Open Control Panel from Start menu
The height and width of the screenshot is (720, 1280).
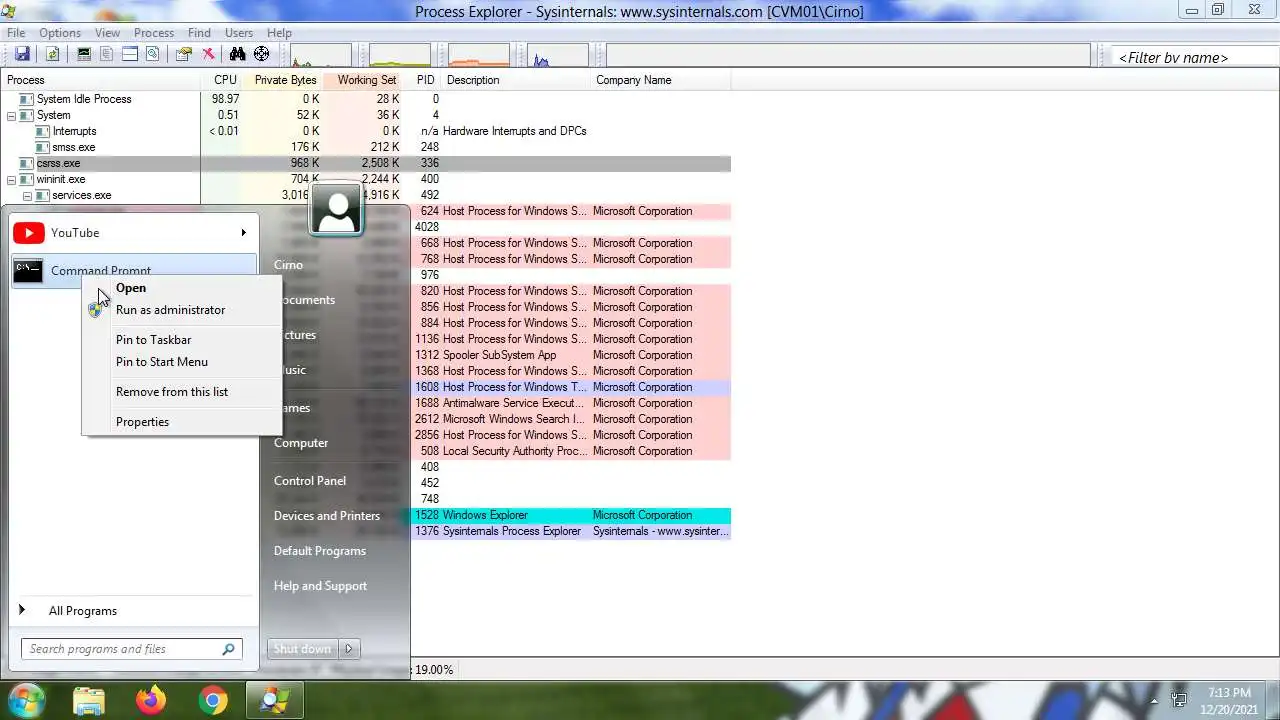310,481
